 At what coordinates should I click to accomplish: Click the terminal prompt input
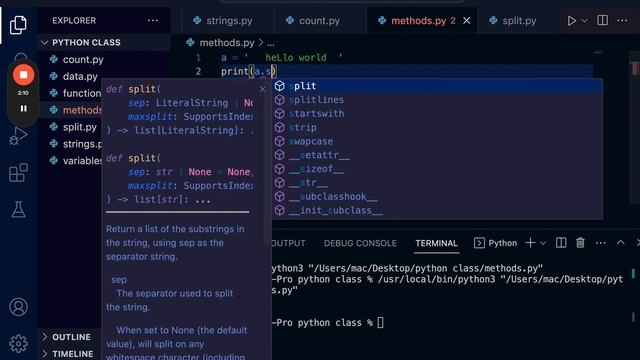coord(380,322)
